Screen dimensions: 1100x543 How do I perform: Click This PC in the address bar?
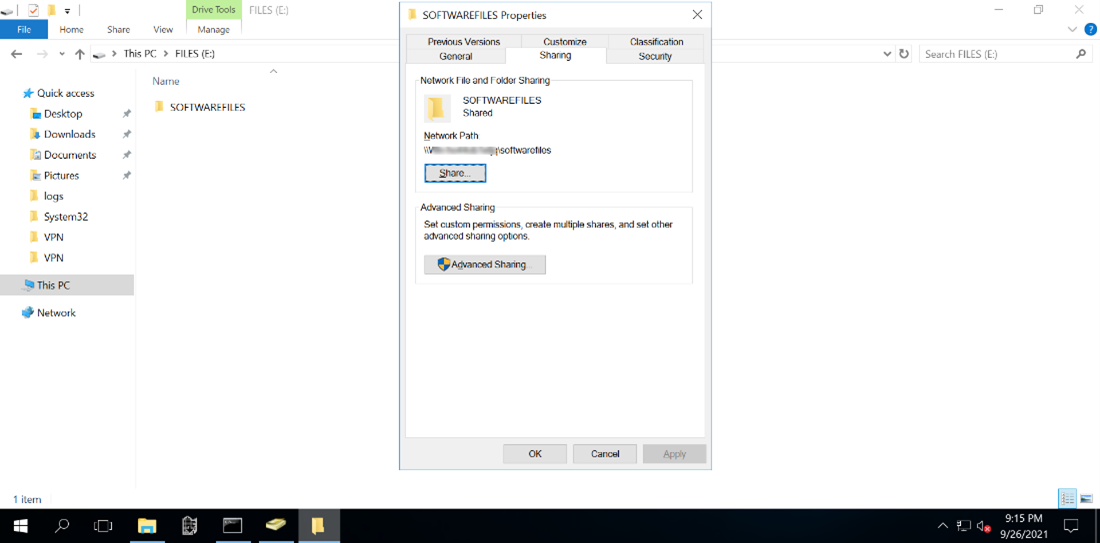pos(140,54)
